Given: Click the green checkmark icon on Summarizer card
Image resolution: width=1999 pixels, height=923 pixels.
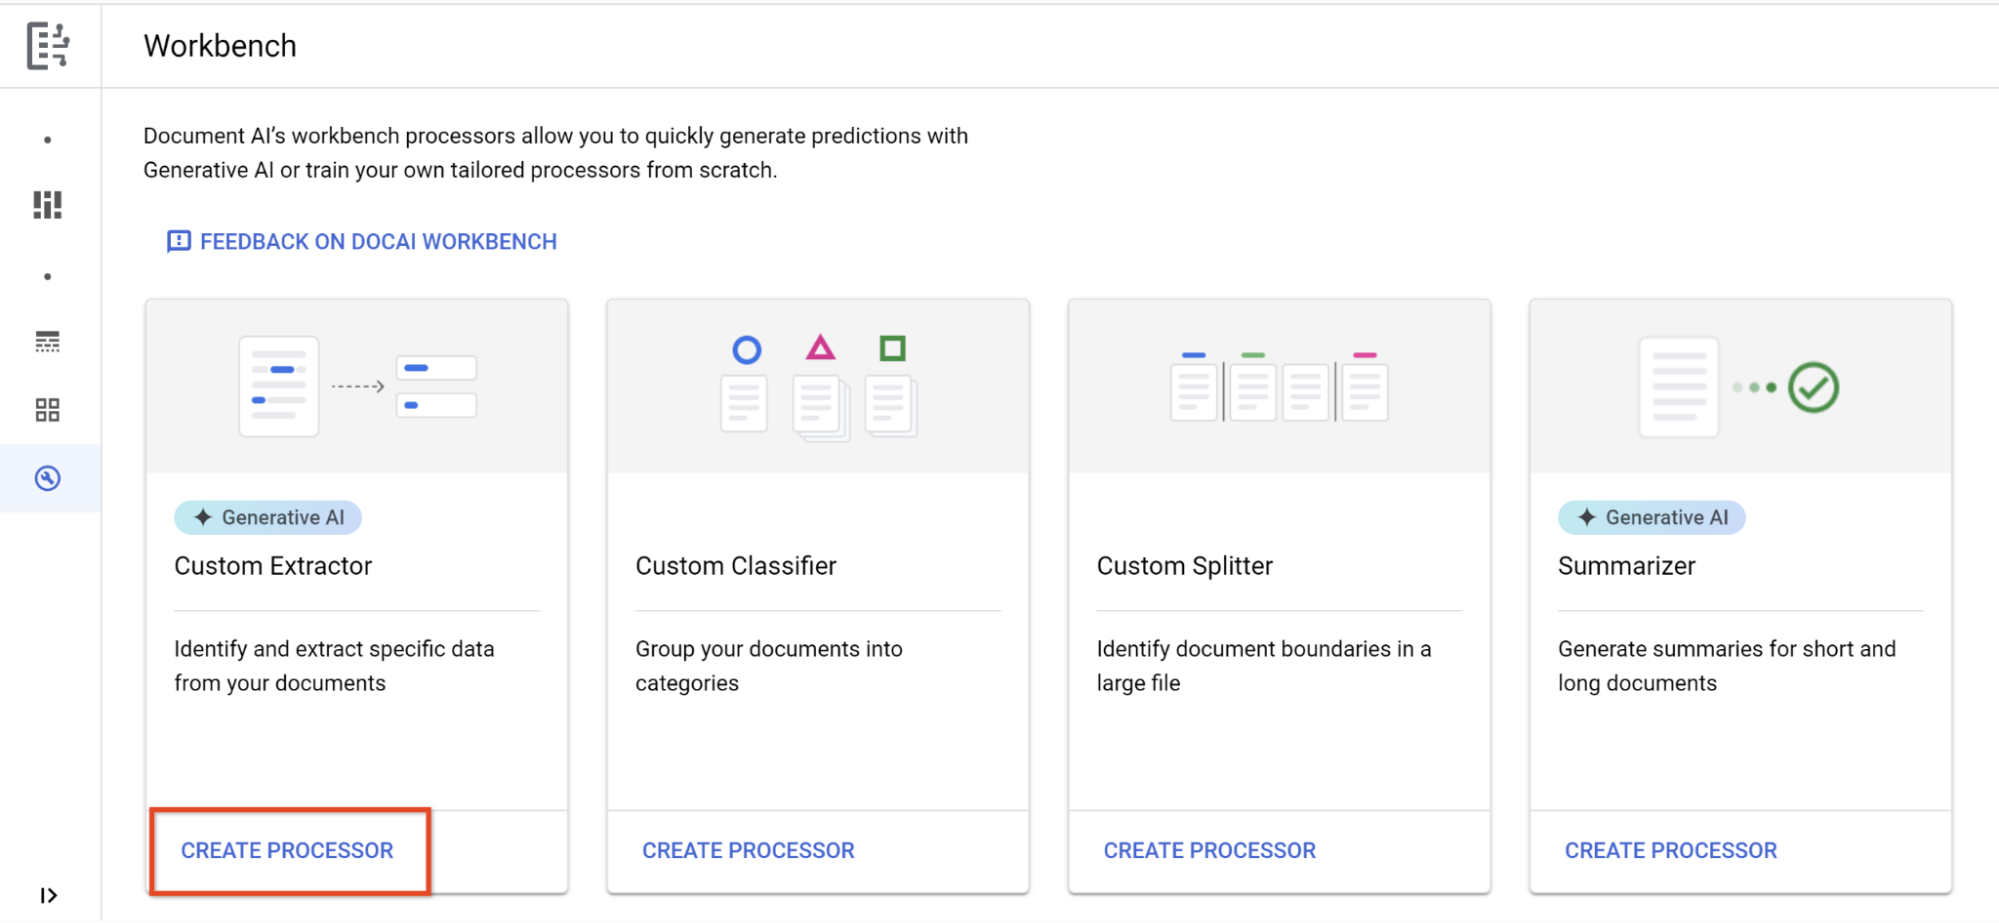Looking at the screenshot, I should 1813,387.
